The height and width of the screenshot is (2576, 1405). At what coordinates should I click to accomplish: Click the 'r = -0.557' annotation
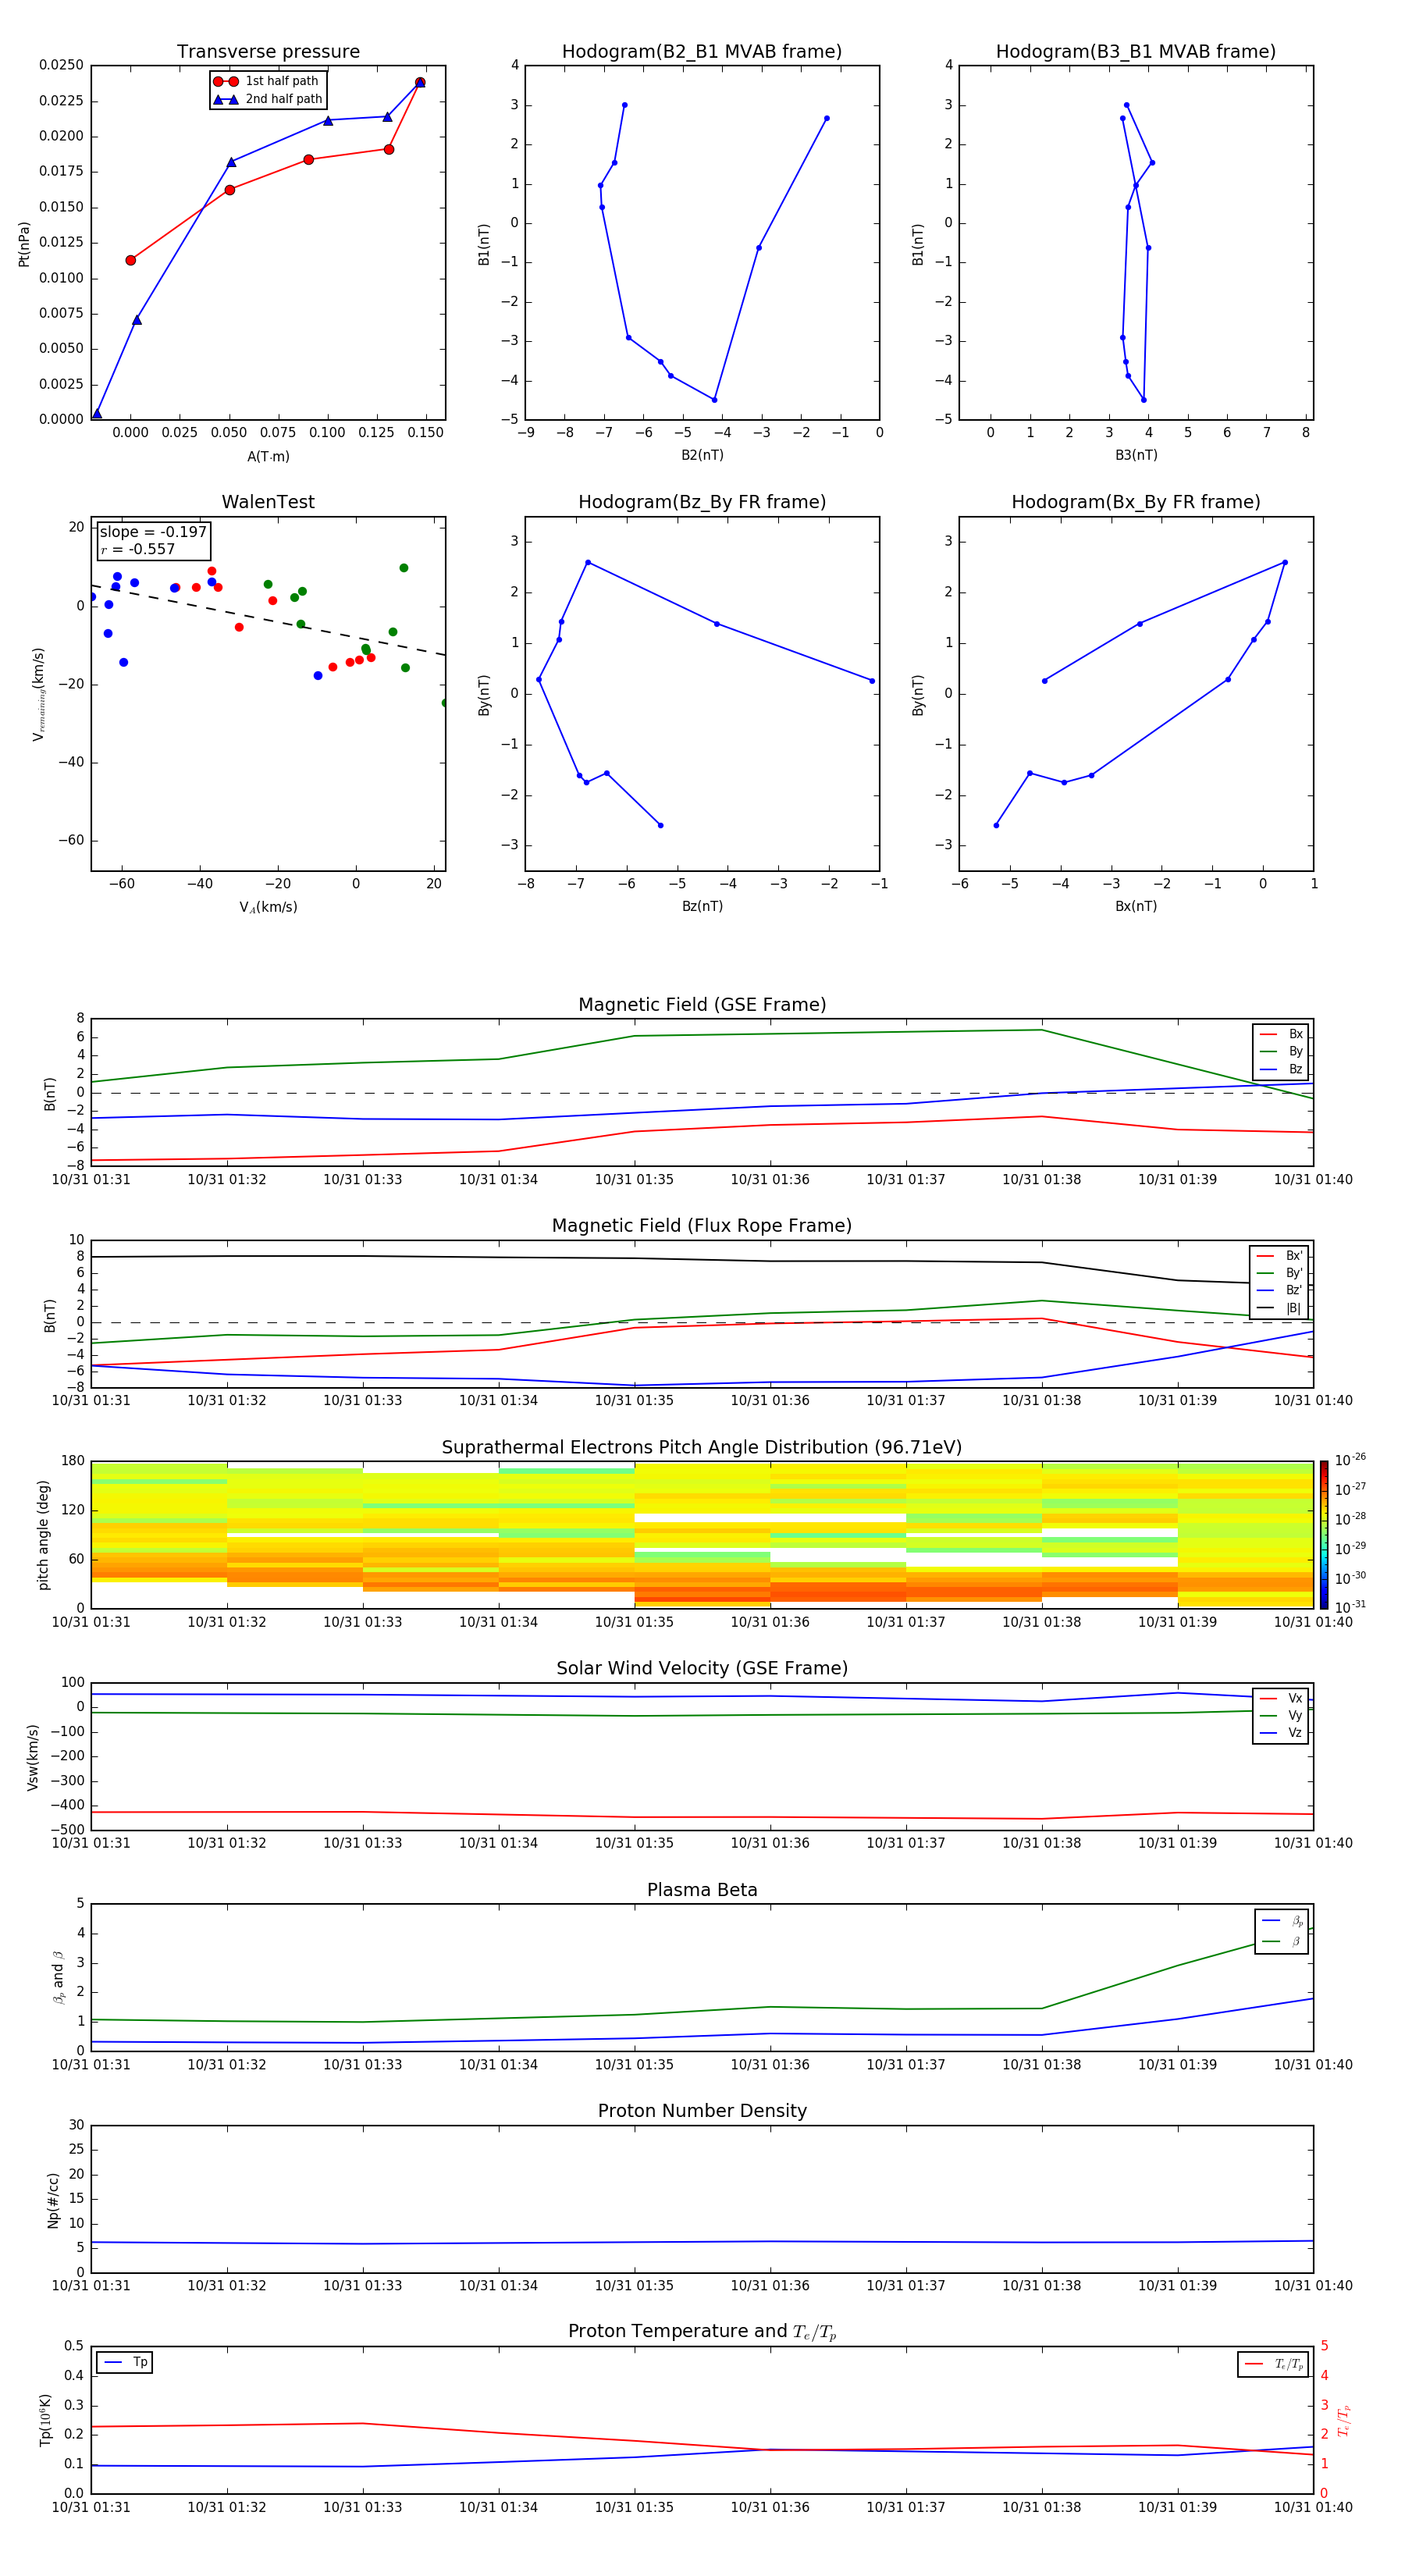137,549
